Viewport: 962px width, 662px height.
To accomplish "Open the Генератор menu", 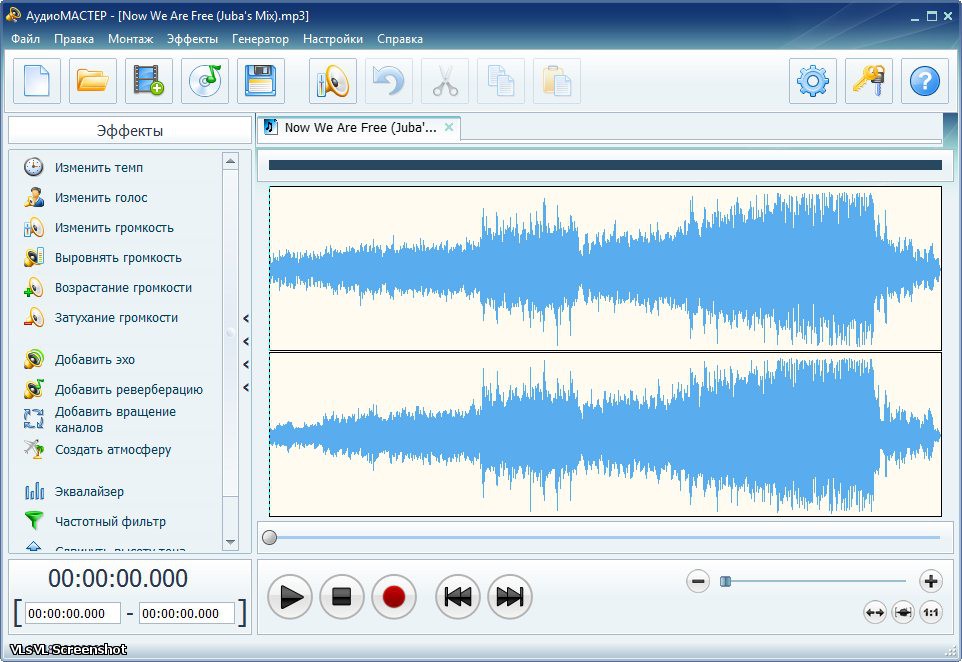I will pos(260,39).
